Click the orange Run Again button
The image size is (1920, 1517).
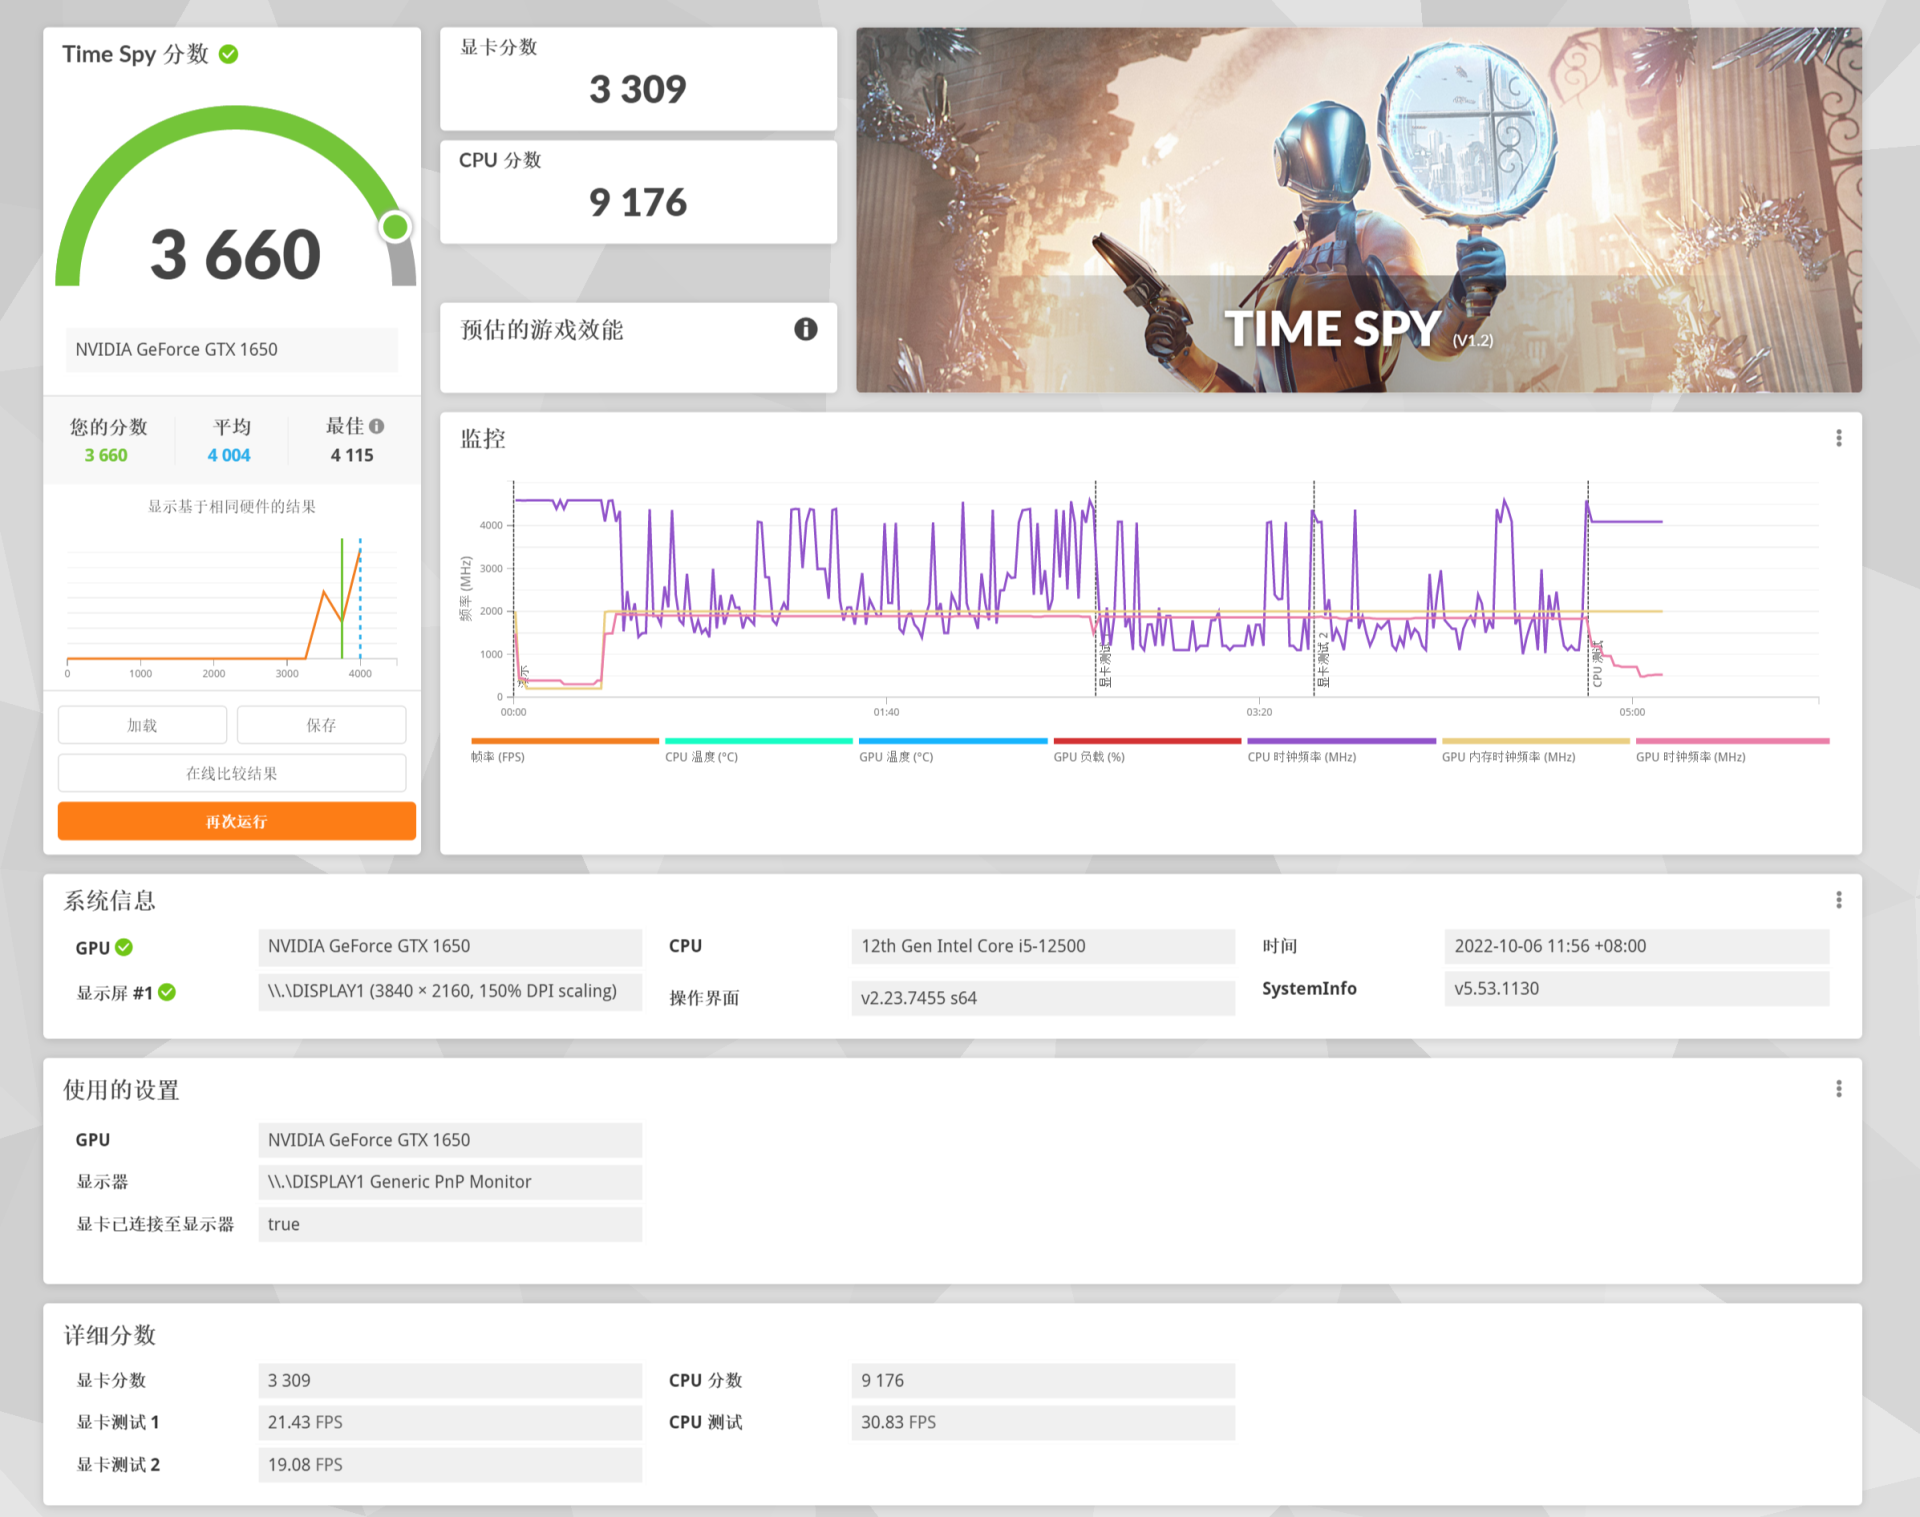coord(236,821)
